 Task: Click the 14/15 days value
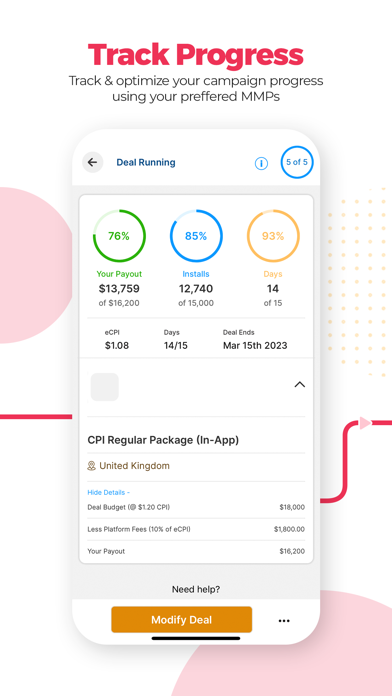[175, 345]
